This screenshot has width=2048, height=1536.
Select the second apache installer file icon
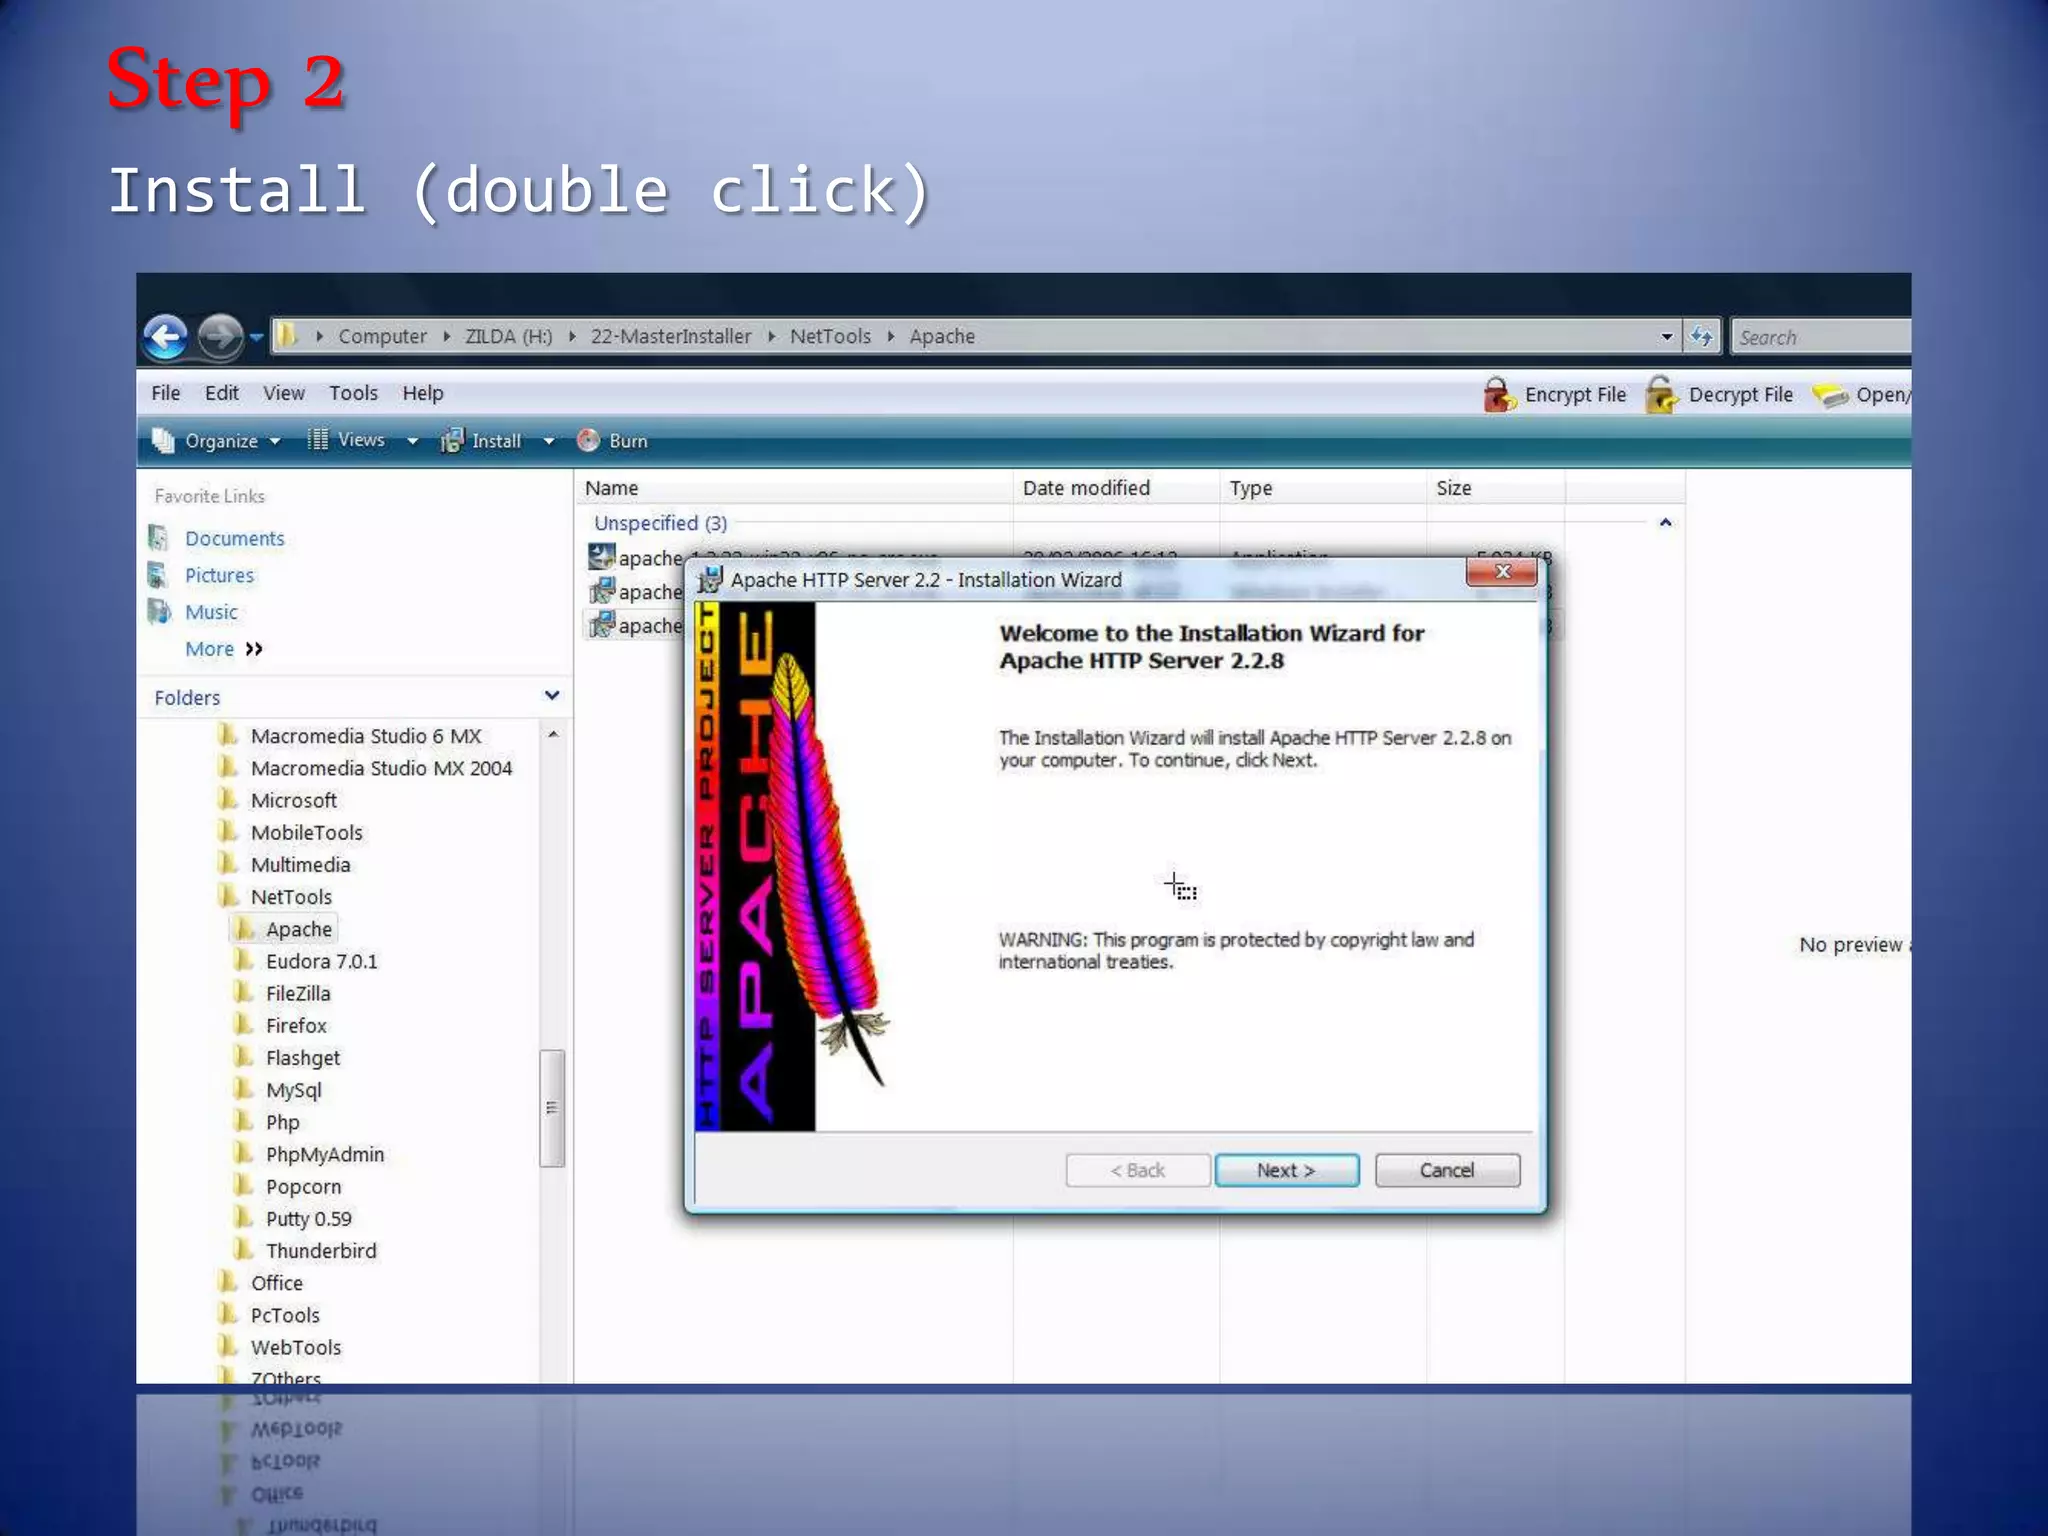tap(601, 591)
